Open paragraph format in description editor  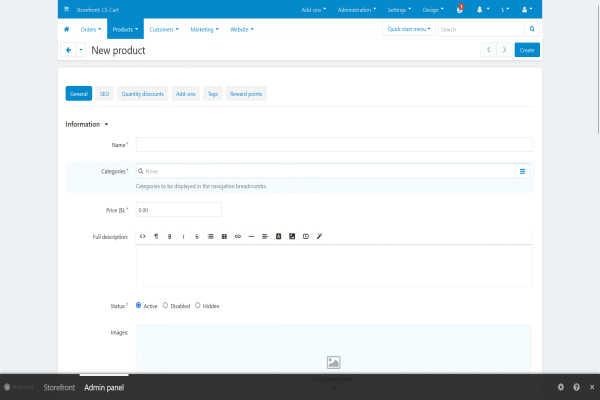click(156, 237)
